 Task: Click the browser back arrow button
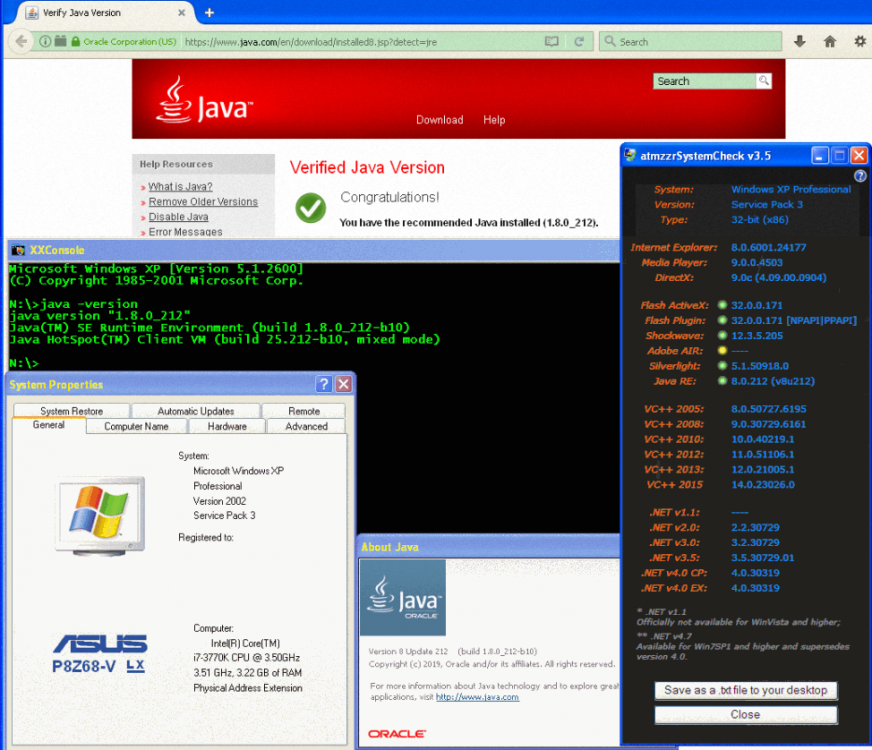click(x=21, y=42)
